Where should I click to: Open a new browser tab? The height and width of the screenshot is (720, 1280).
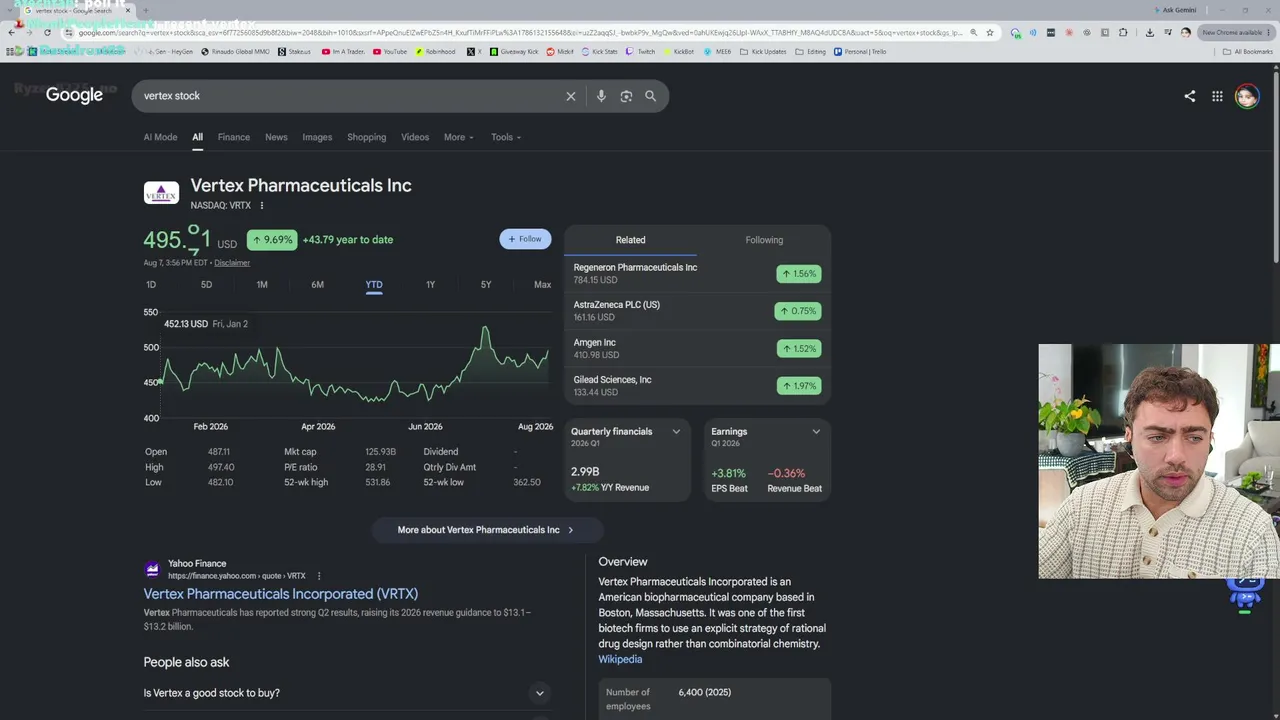point(147,10)
